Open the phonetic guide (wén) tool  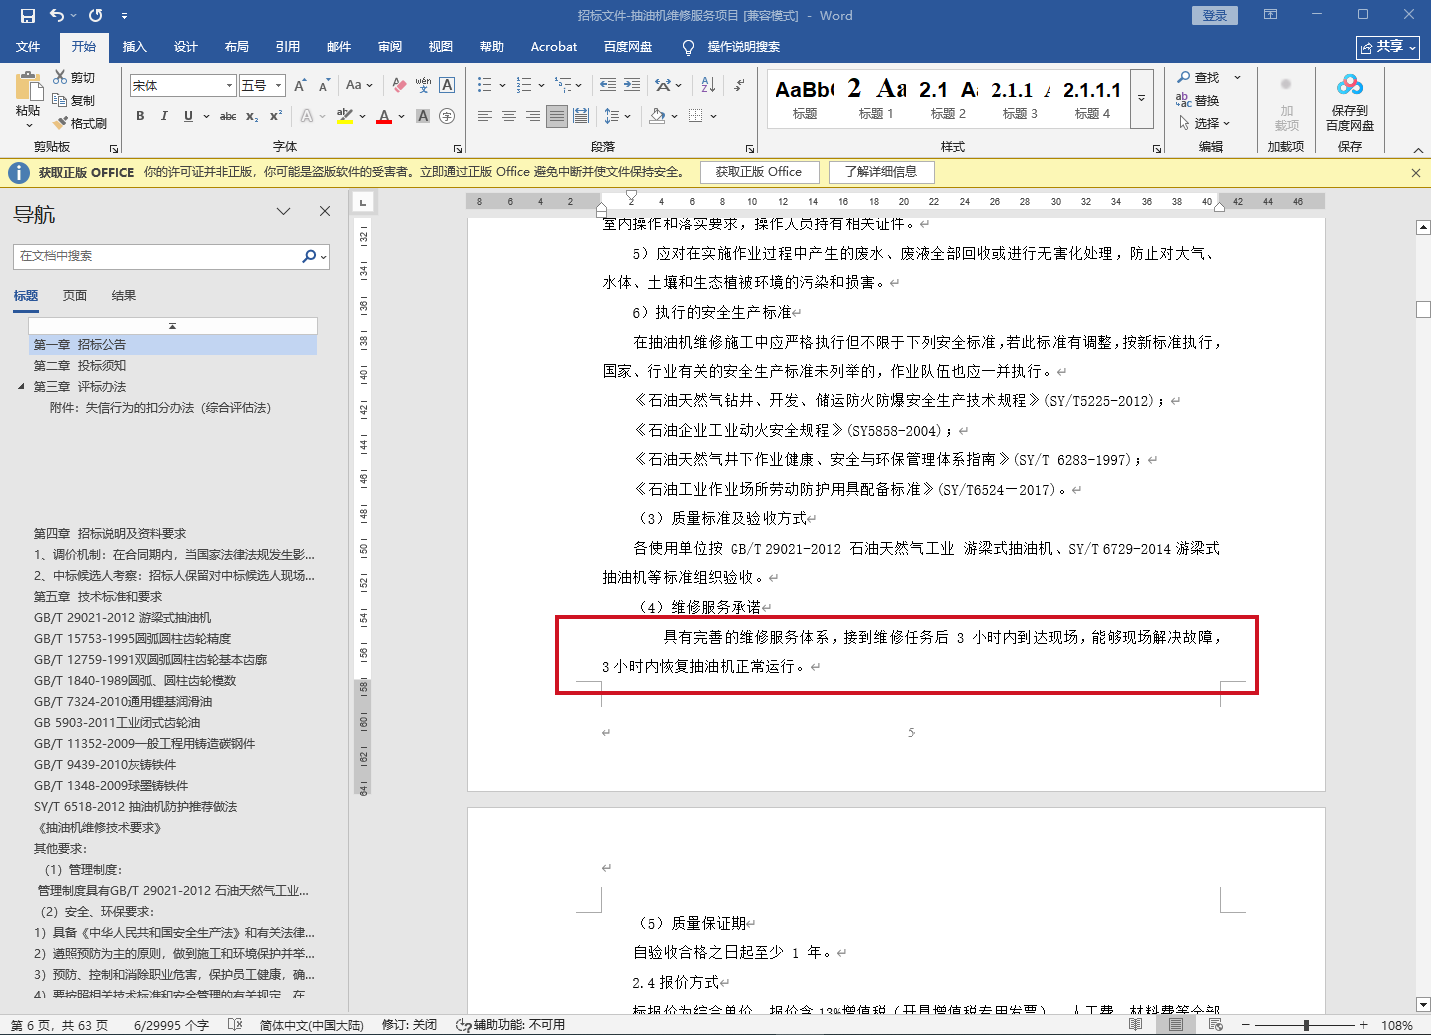coord(423,86)
